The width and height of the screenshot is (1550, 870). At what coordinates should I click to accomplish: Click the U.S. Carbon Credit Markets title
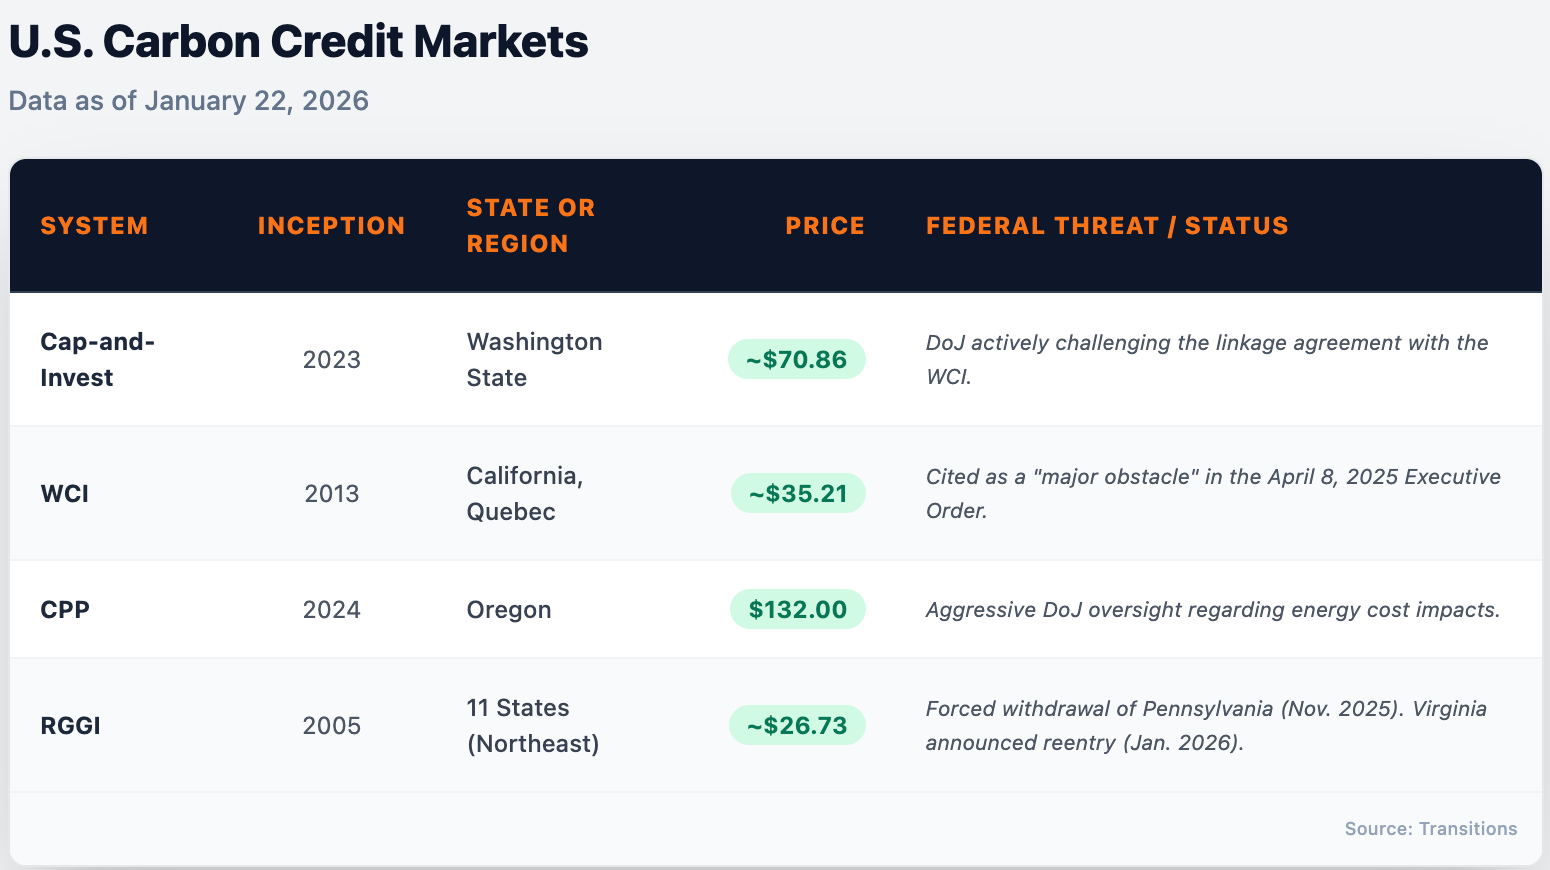coord(298,43)
